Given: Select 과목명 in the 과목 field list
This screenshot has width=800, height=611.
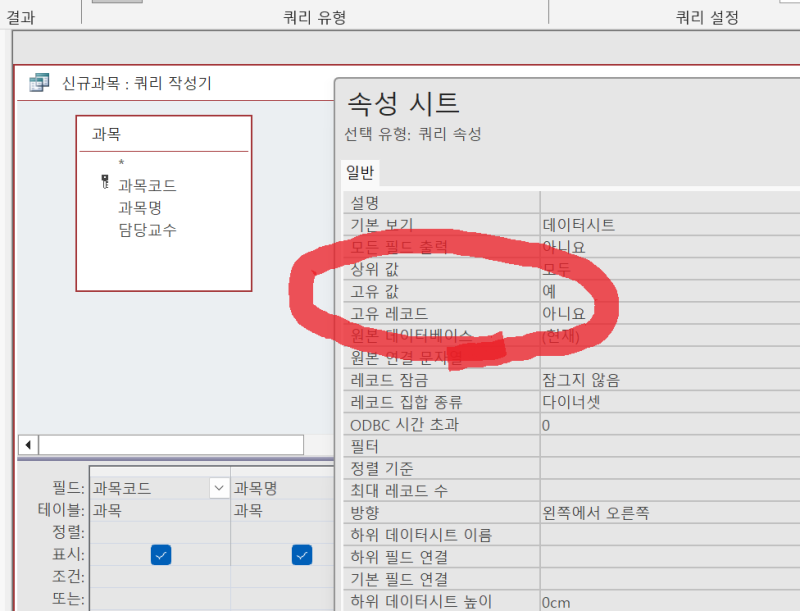Looking at the screenshot, I should [140, 208].
